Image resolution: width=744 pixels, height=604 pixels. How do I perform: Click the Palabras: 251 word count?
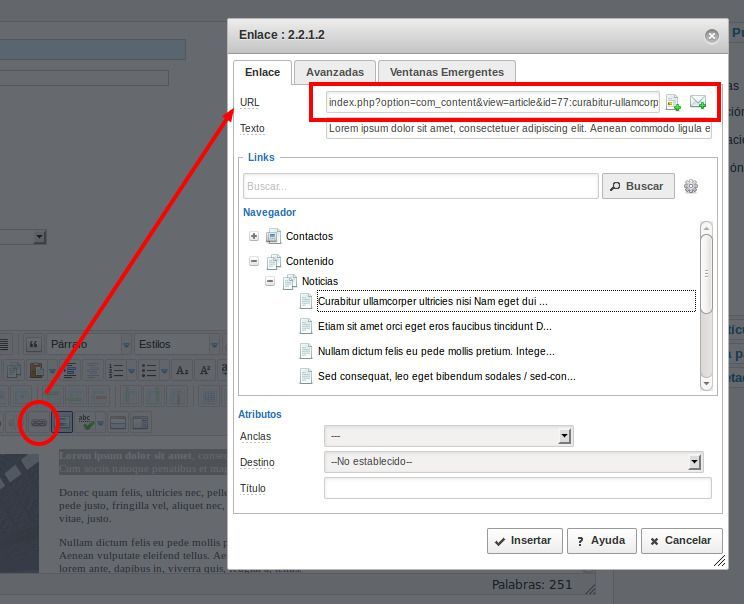pyautogui.click(x=531, y=585)
